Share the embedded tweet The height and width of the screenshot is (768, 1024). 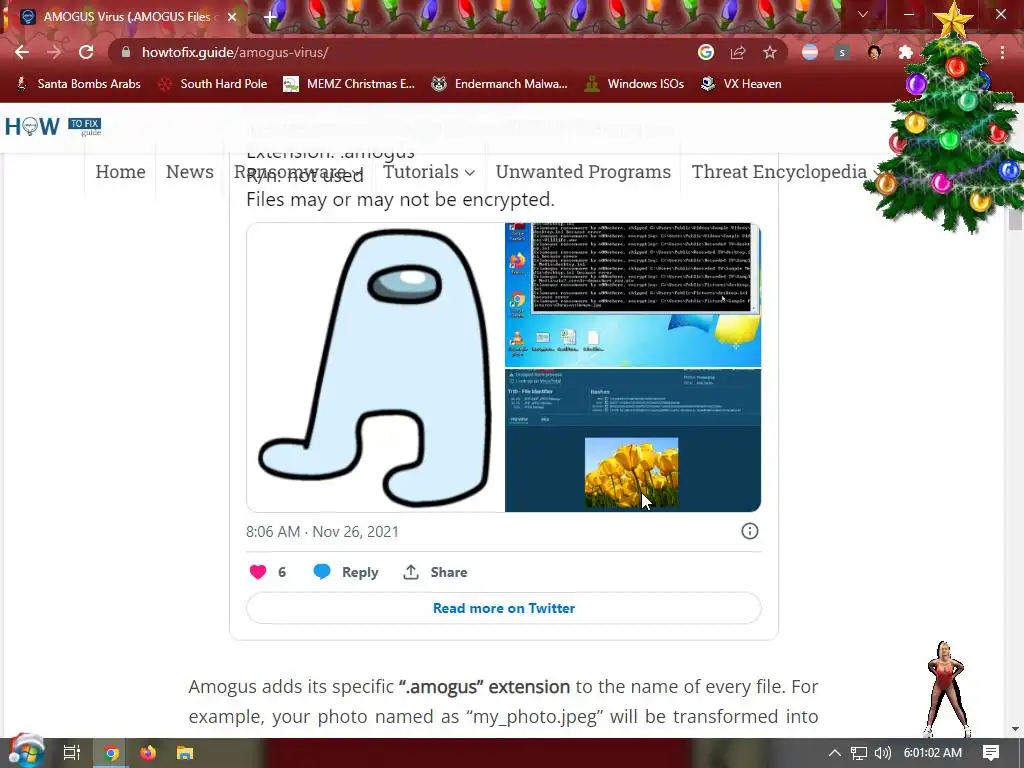coord(435,572)
